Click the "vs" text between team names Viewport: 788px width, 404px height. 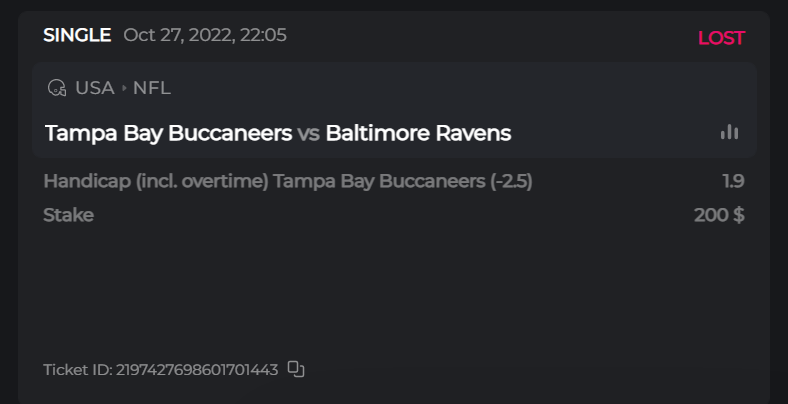309,133
